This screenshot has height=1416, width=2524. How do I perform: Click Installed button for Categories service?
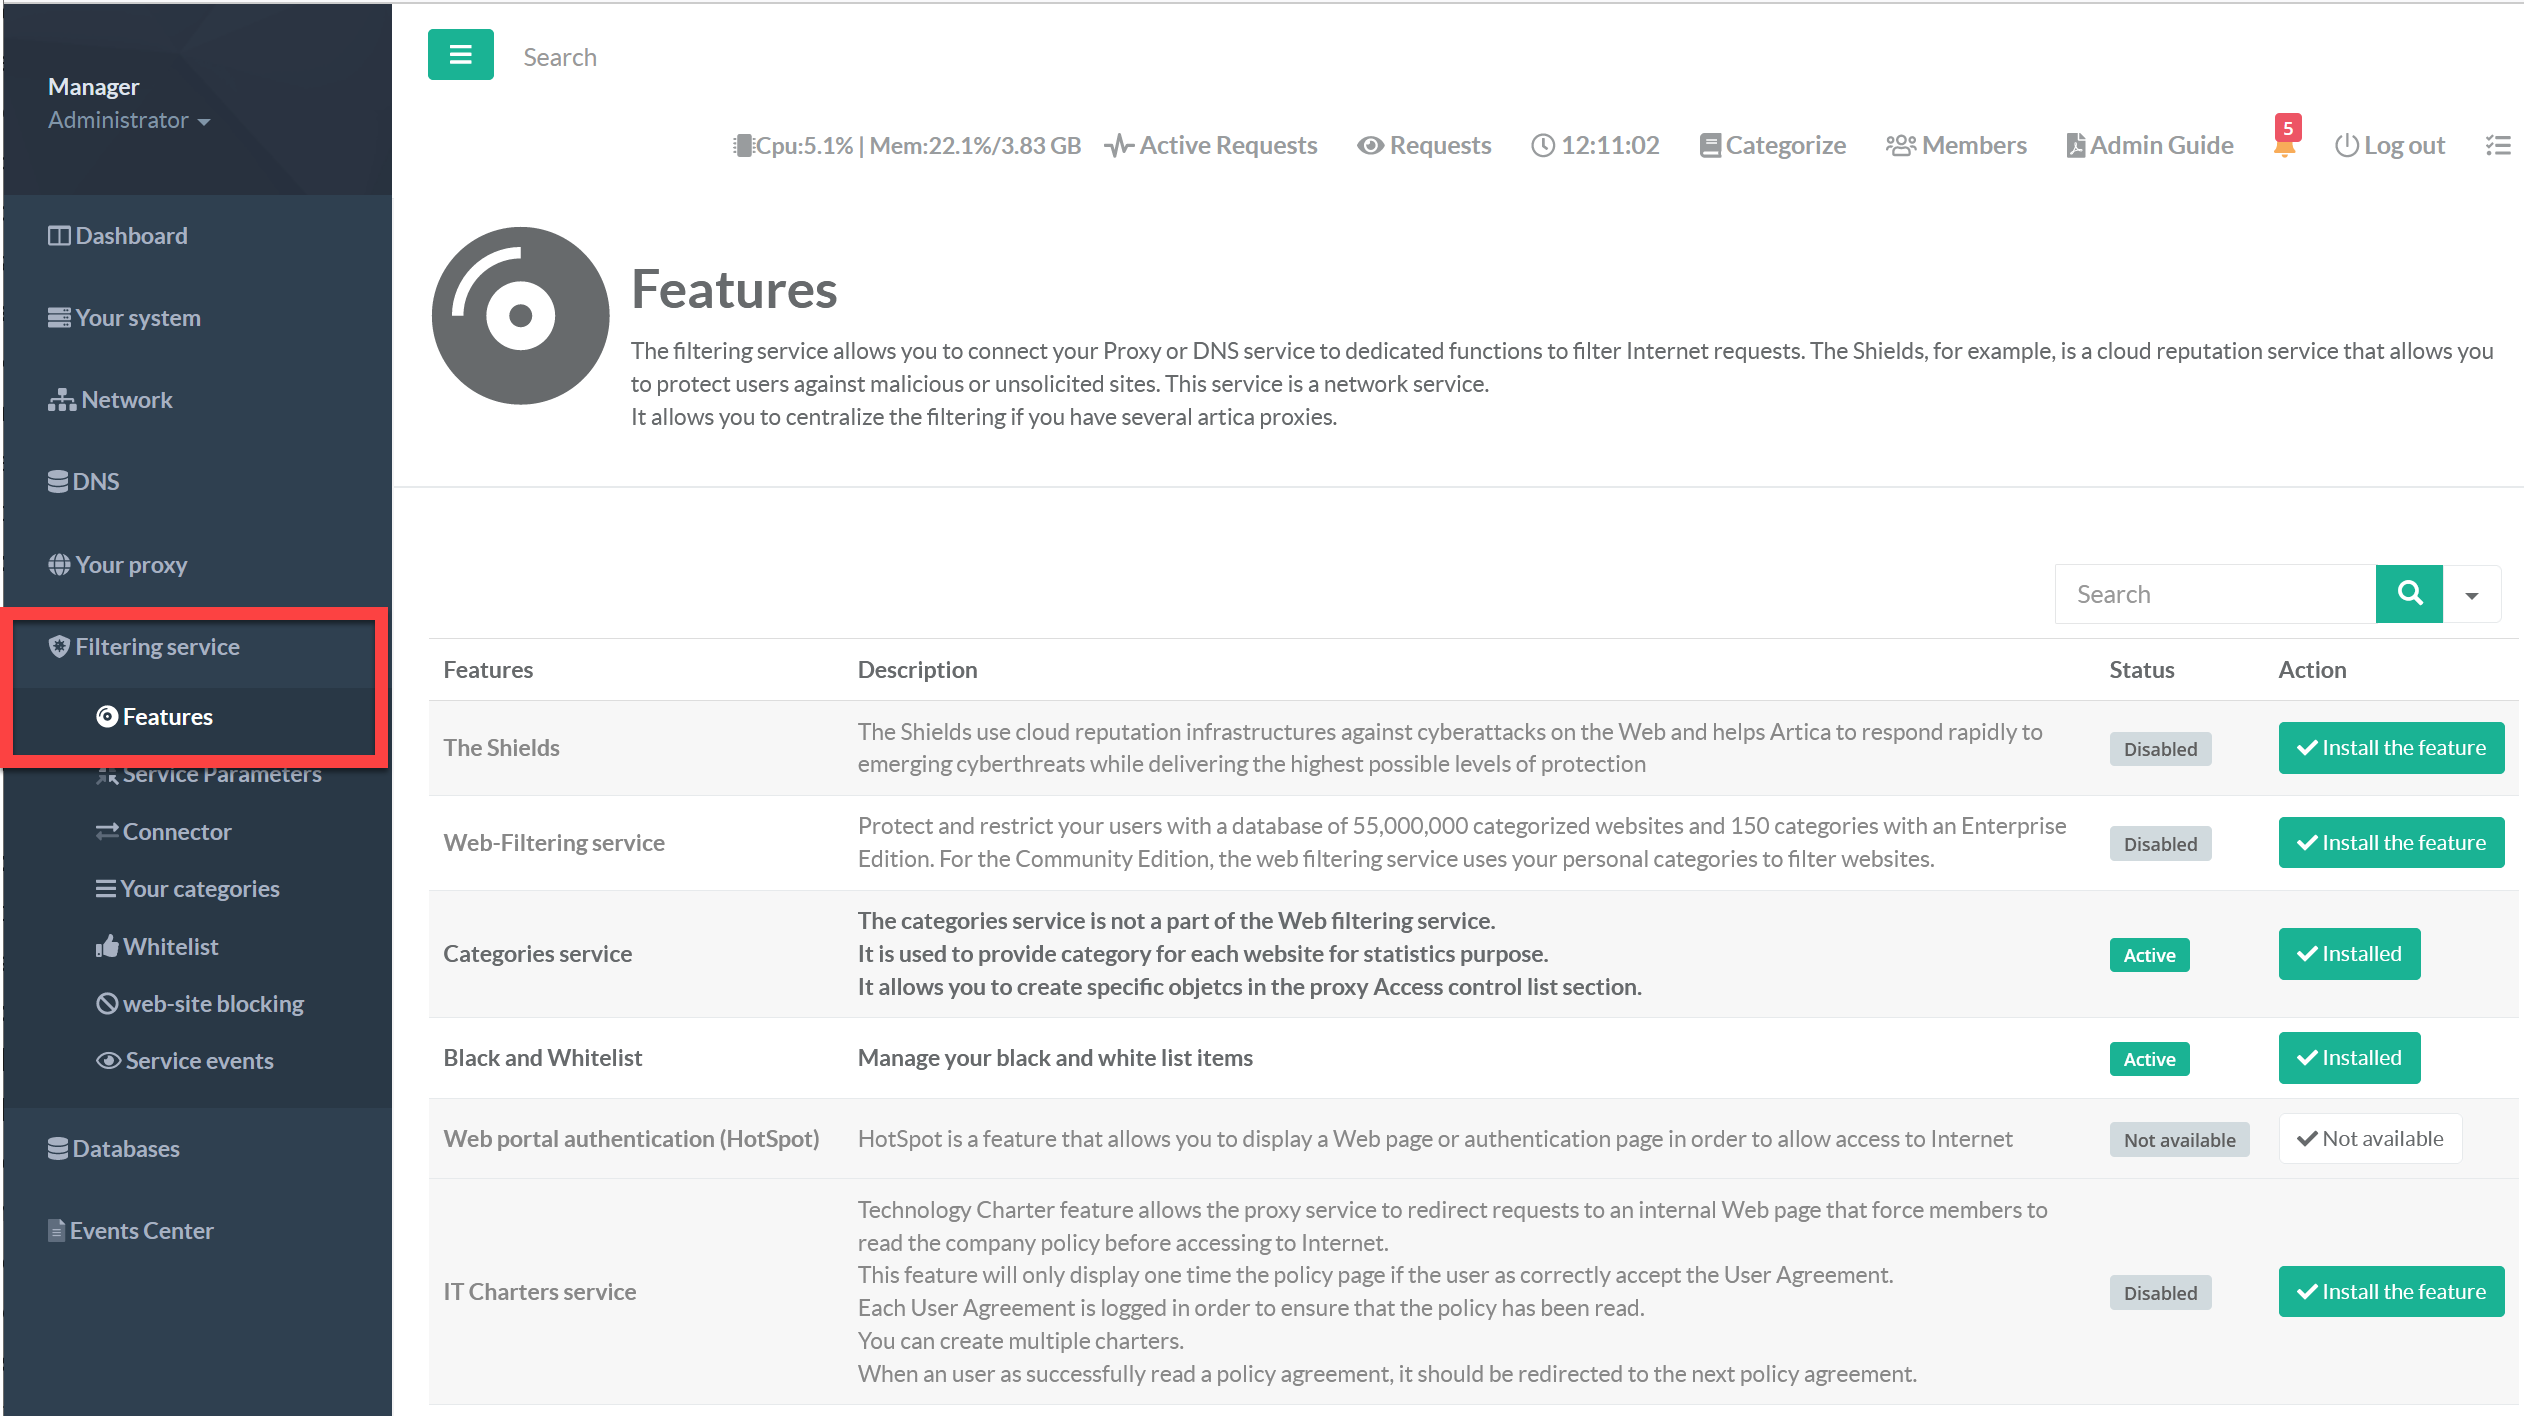(2349, 954)
